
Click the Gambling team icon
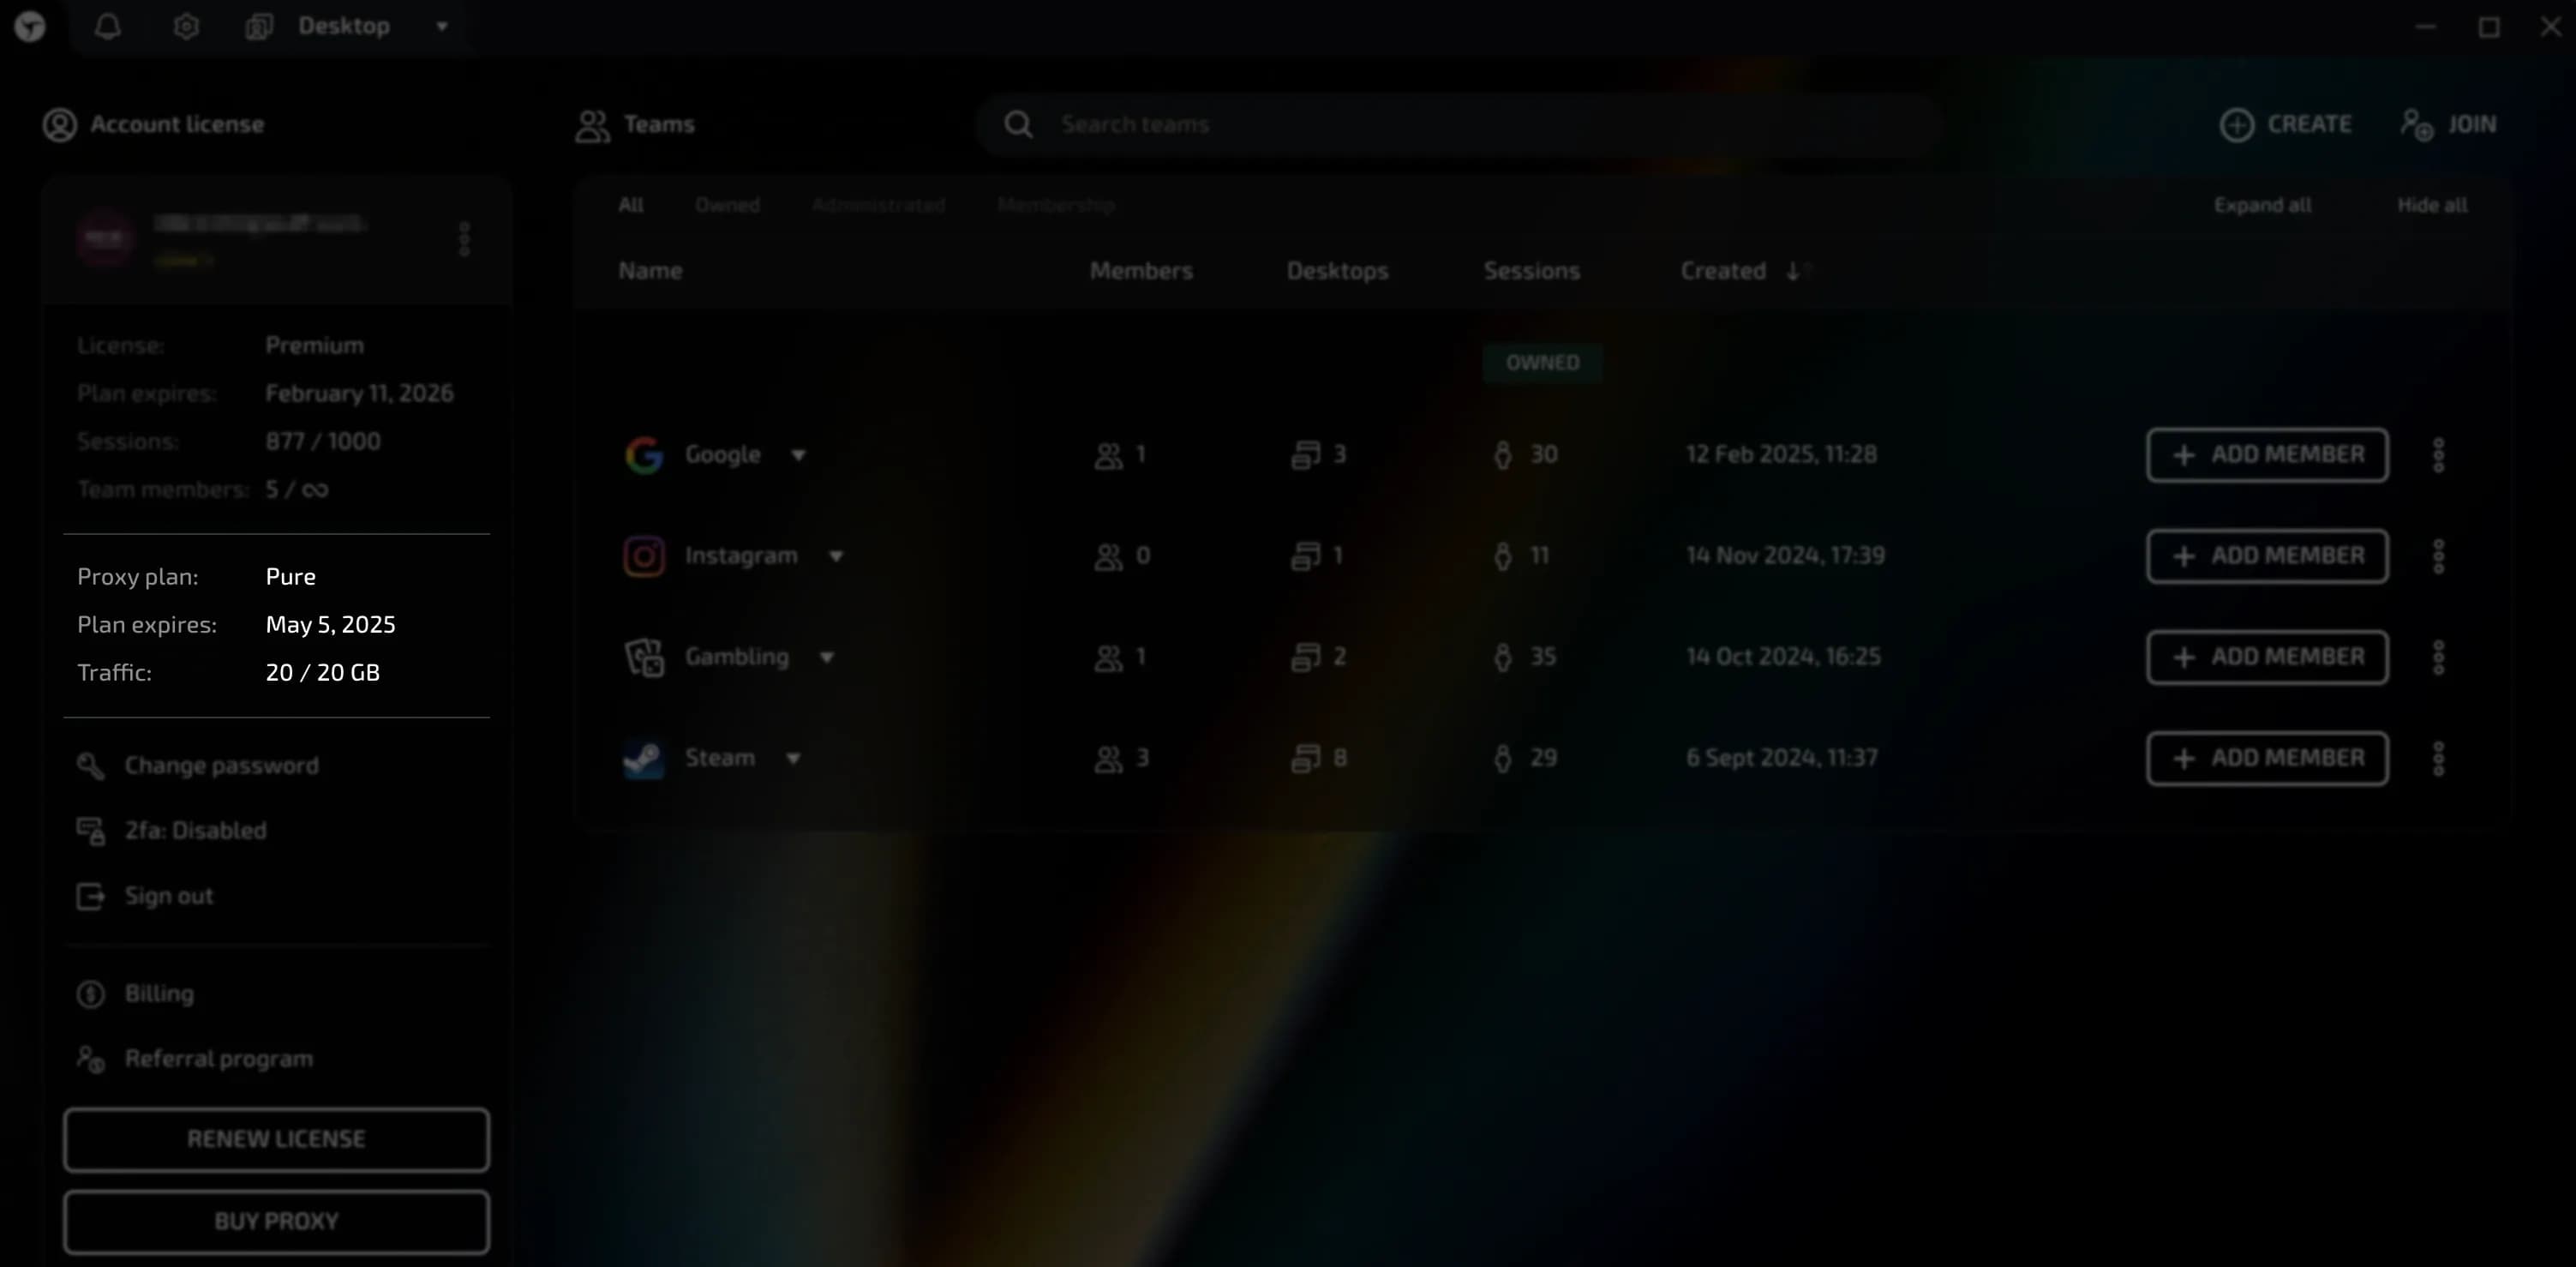[644, 657]
